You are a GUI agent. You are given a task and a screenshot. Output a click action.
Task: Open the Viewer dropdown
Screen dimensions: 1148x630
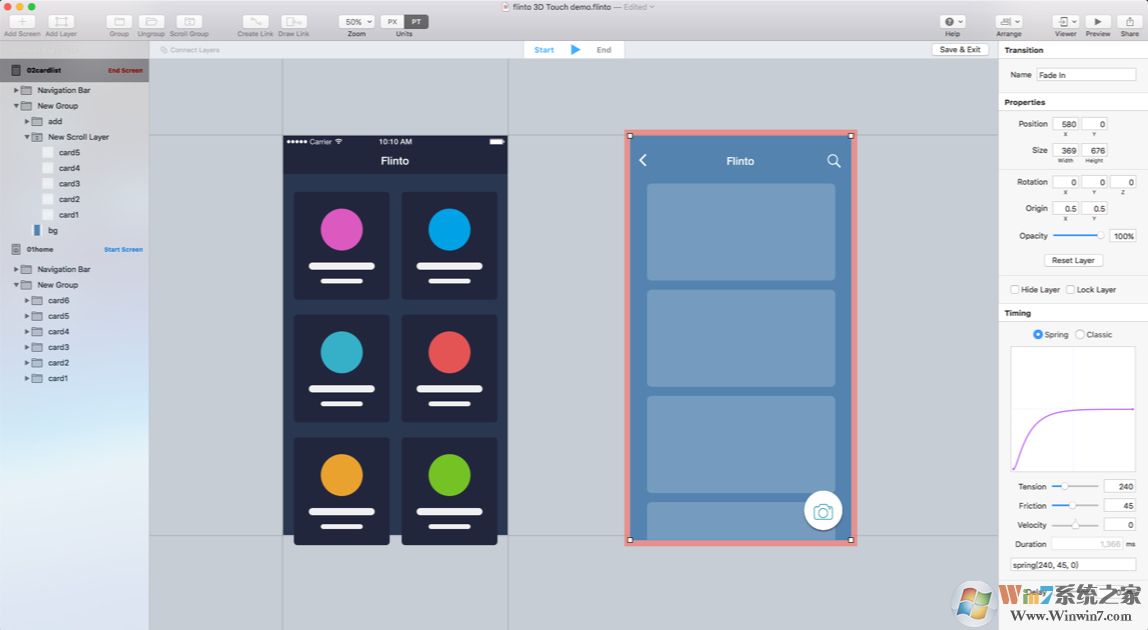pyautogui.click(x=1065, y=22)
